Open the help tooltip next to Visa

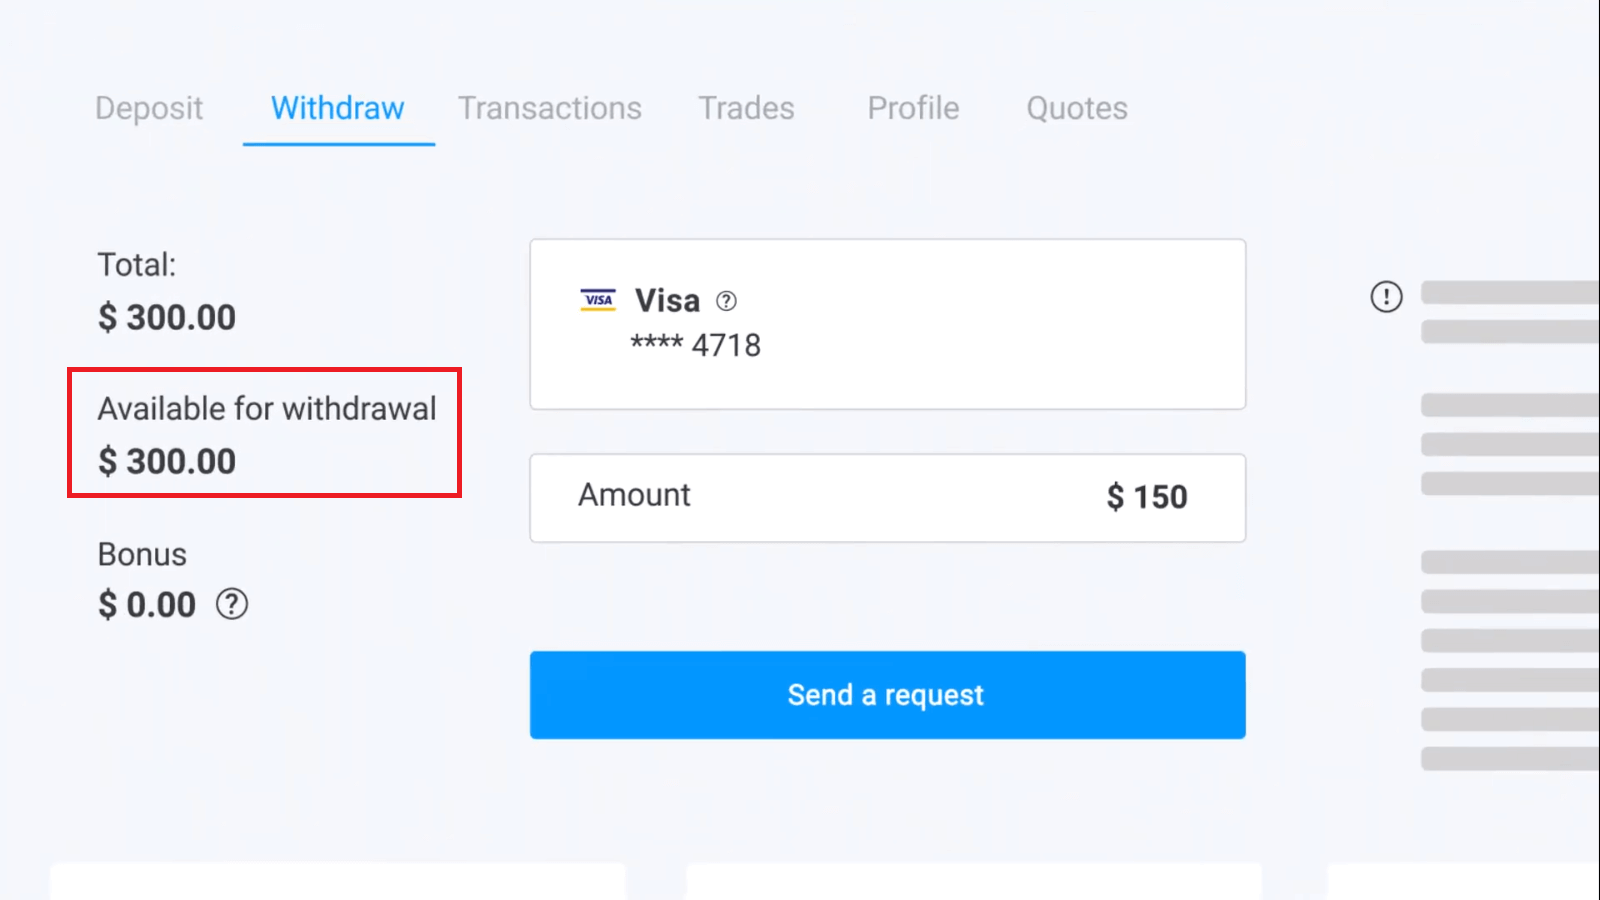point(727,300)
